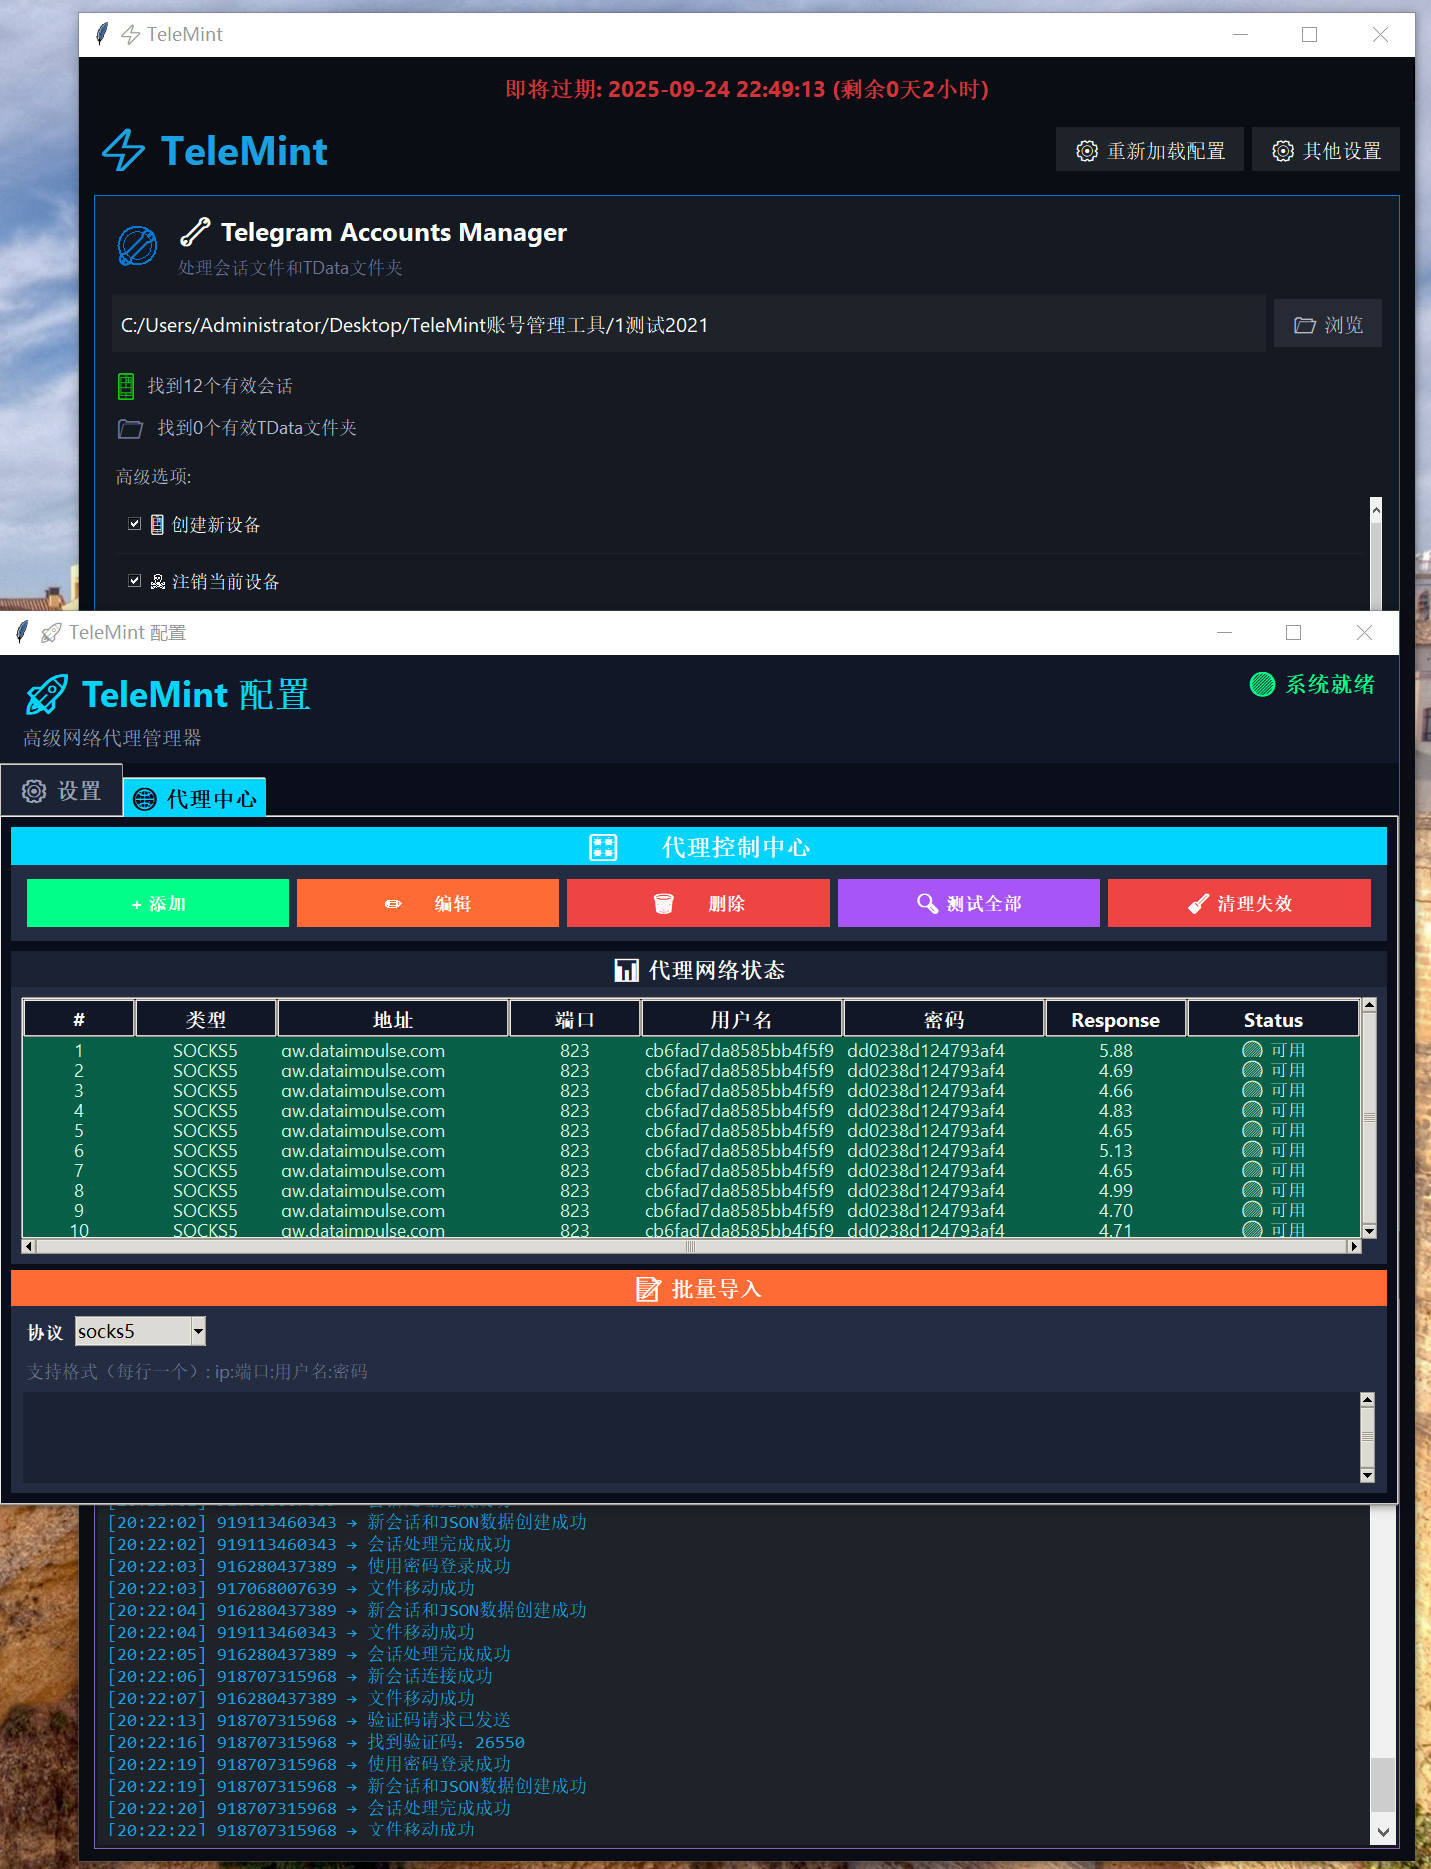Screen dimensions: 1431x1869
Task: Click the 重新加载配置 button
Action: click(x=1149, y=150)
